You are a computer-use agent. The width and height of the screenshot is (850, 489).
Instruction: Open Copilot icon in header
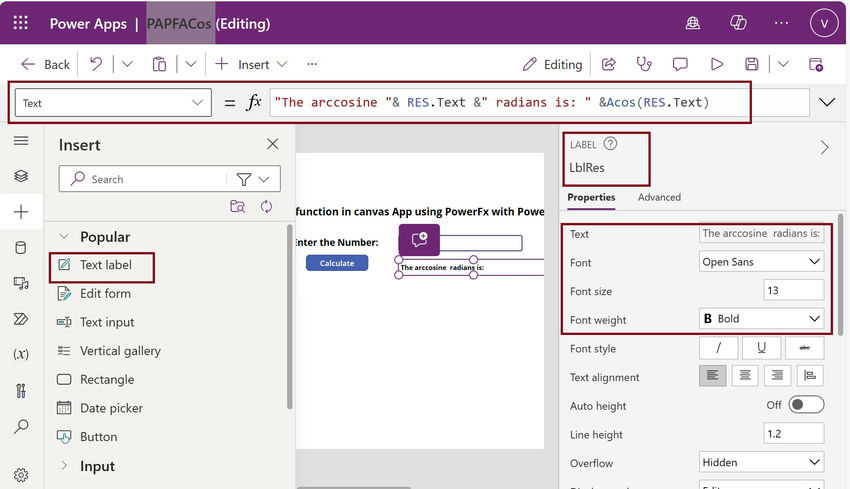pos(738,23)
